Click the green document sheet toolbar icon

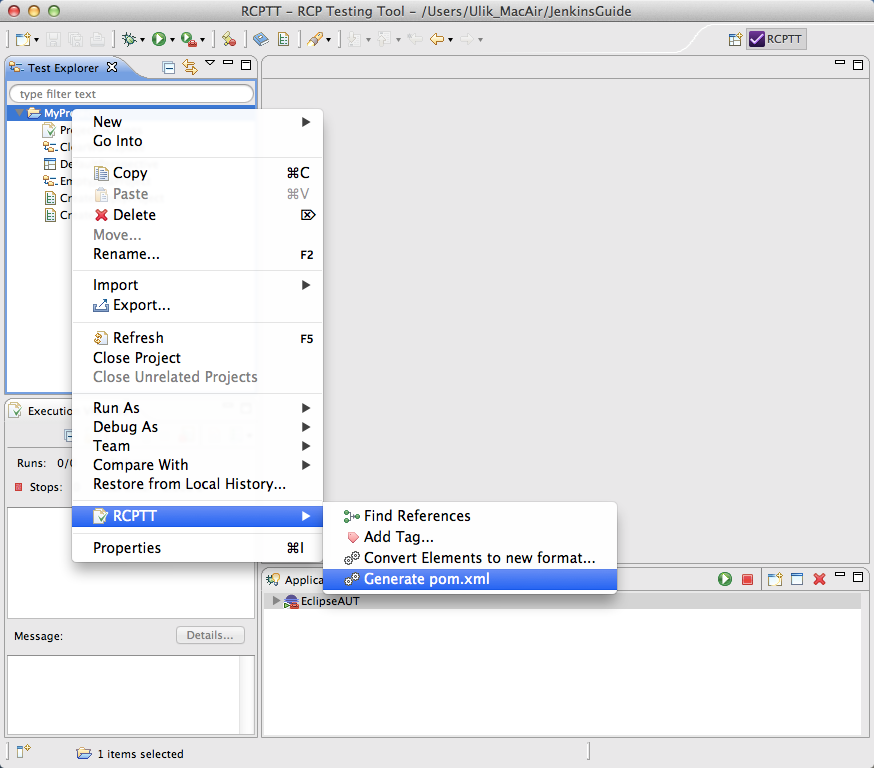tap(284, 39)
